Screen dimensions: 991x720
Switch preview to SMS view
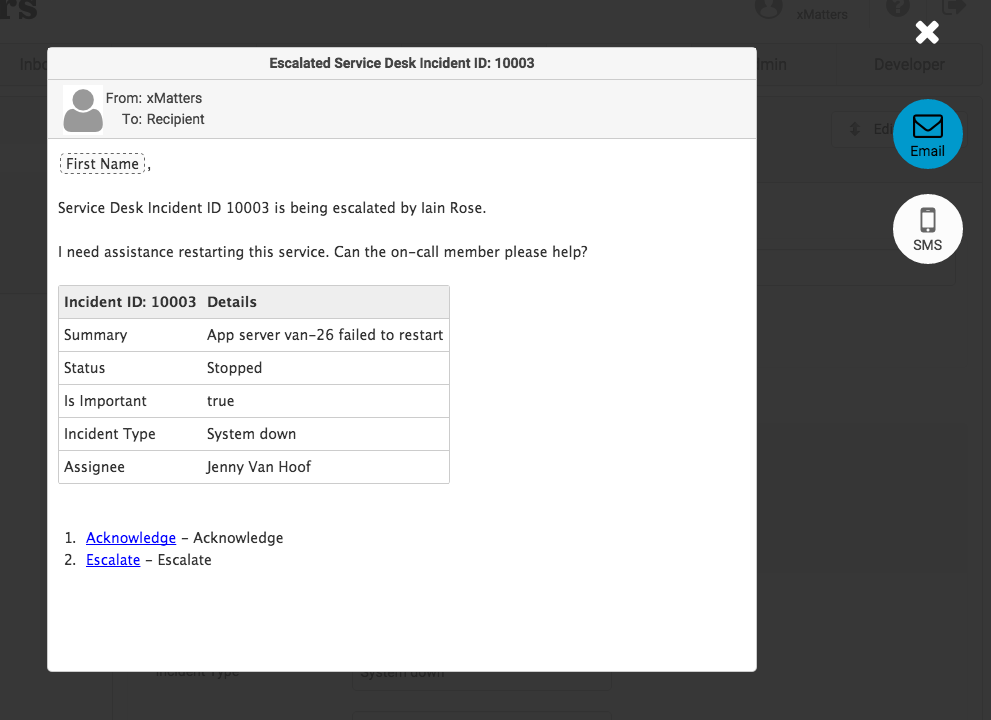coord(928,229)
